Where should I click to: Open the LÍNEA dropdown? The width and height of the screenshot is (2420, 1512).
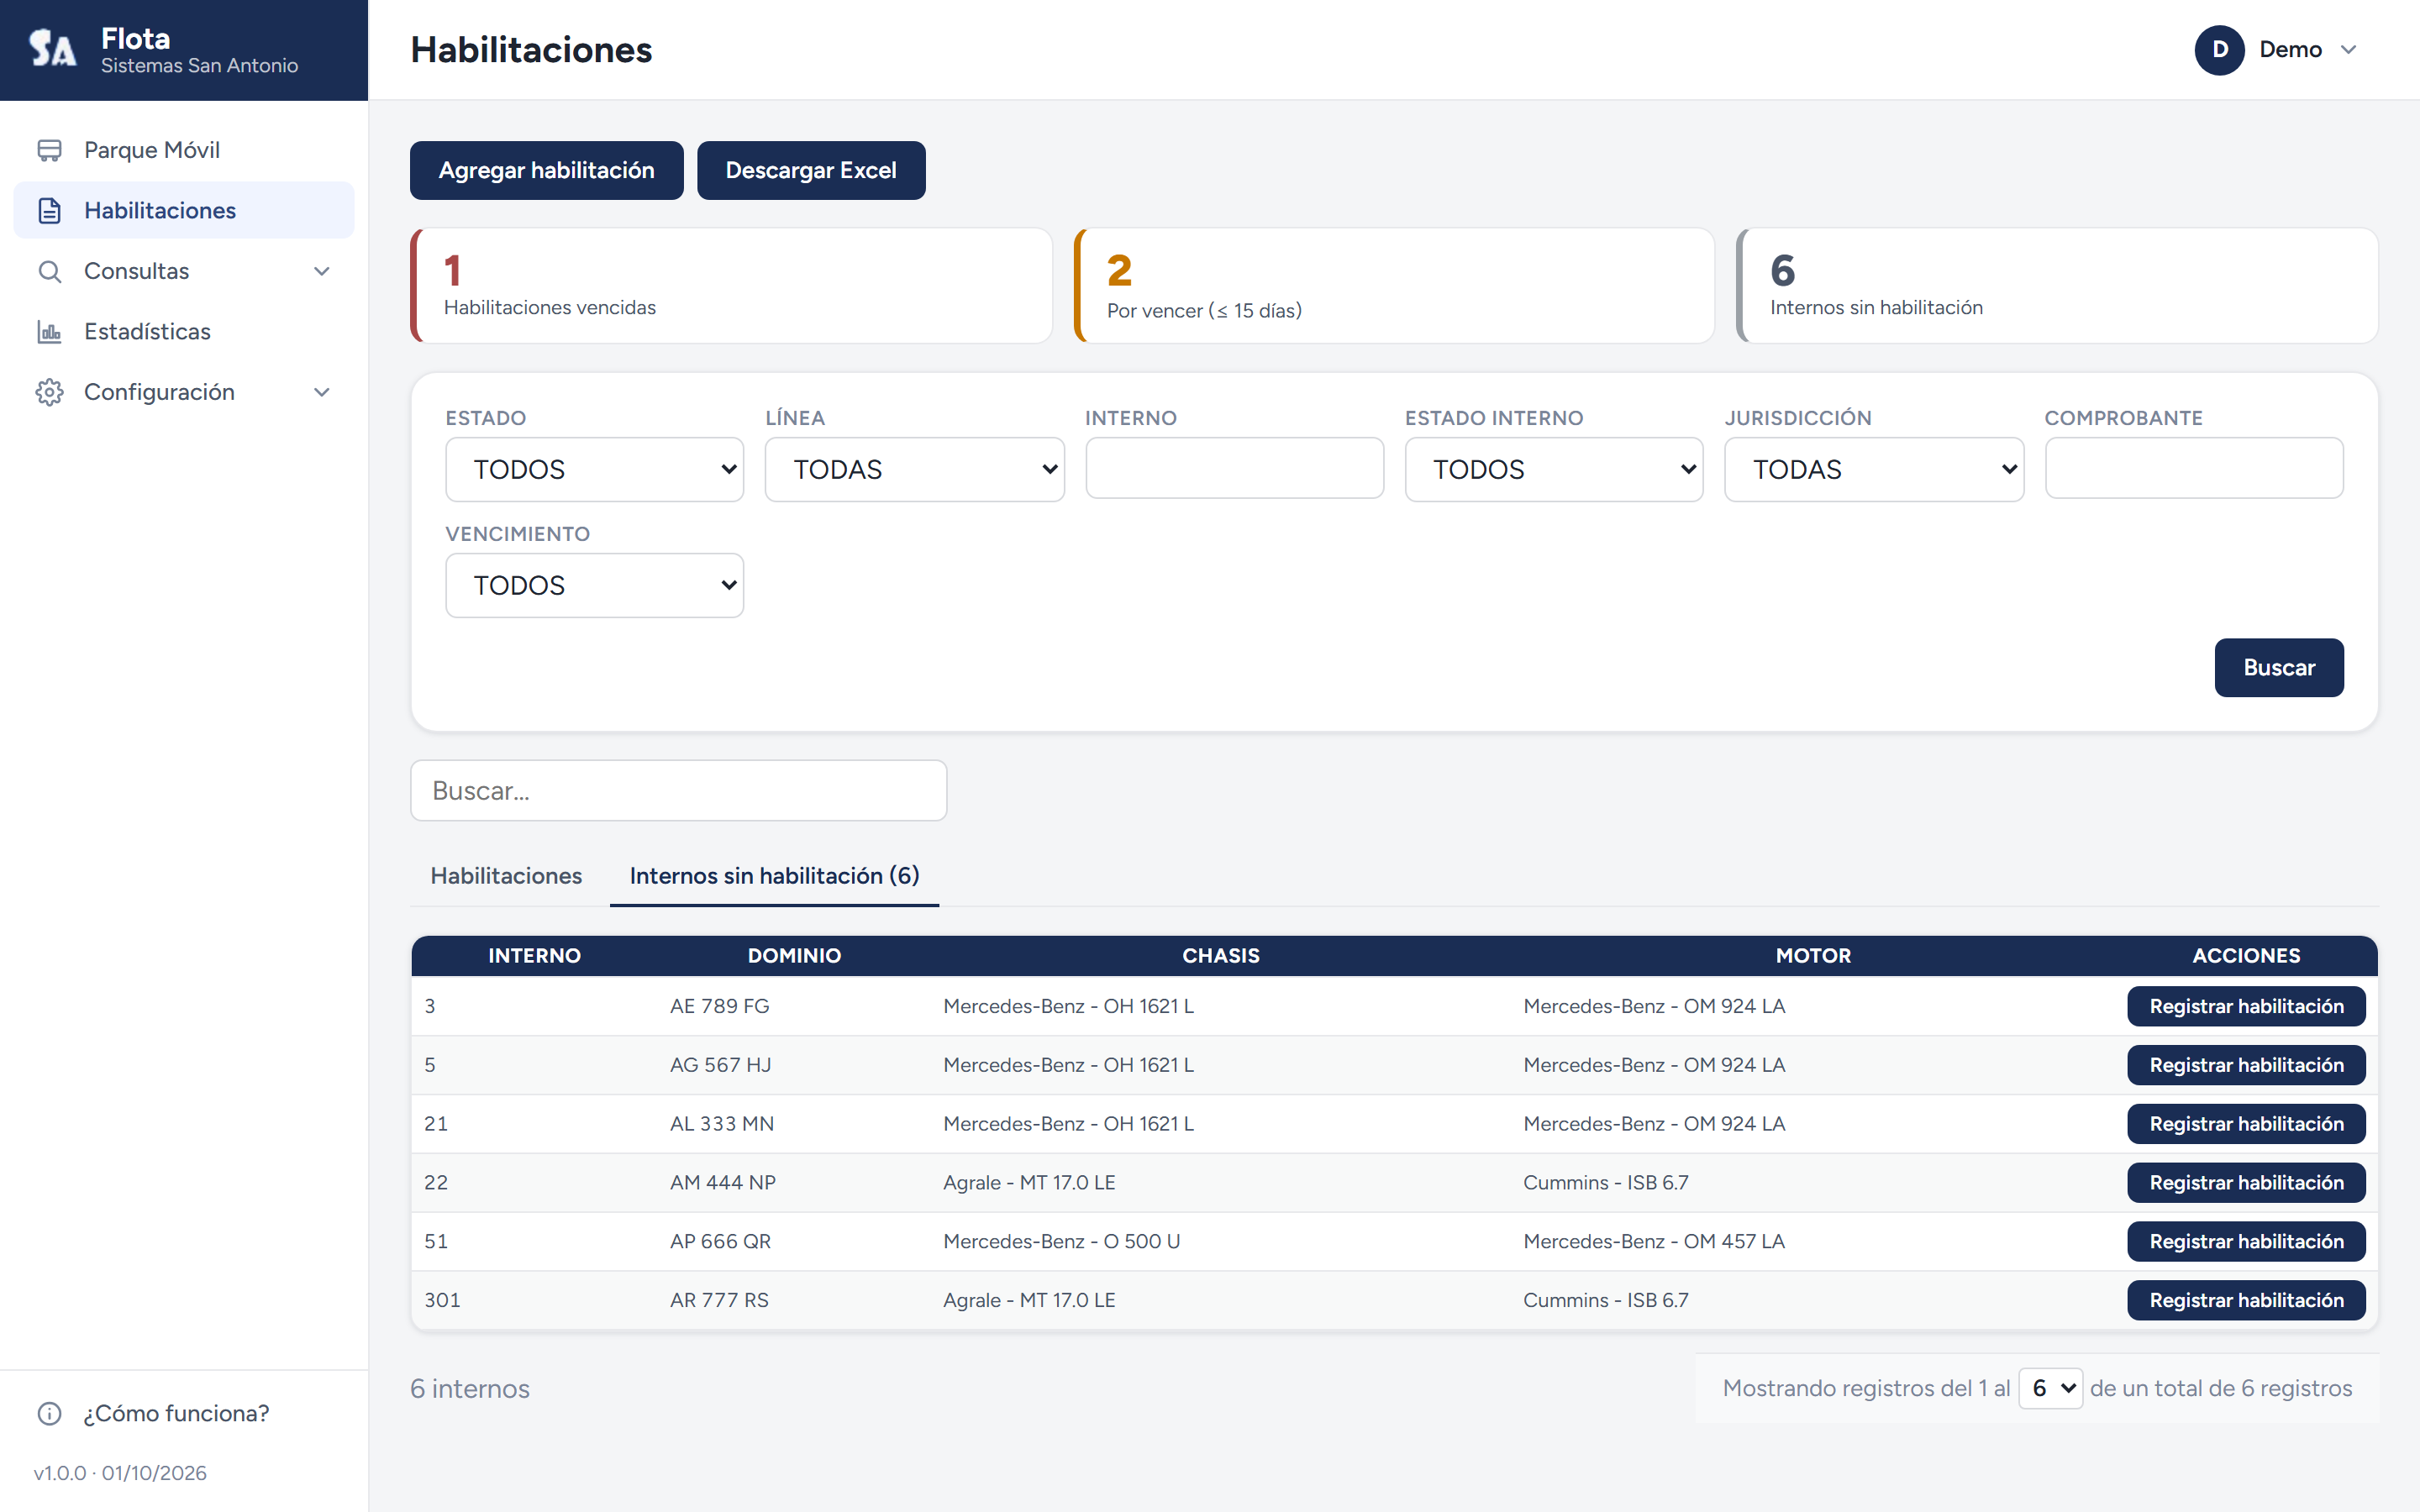coord(914,469)
